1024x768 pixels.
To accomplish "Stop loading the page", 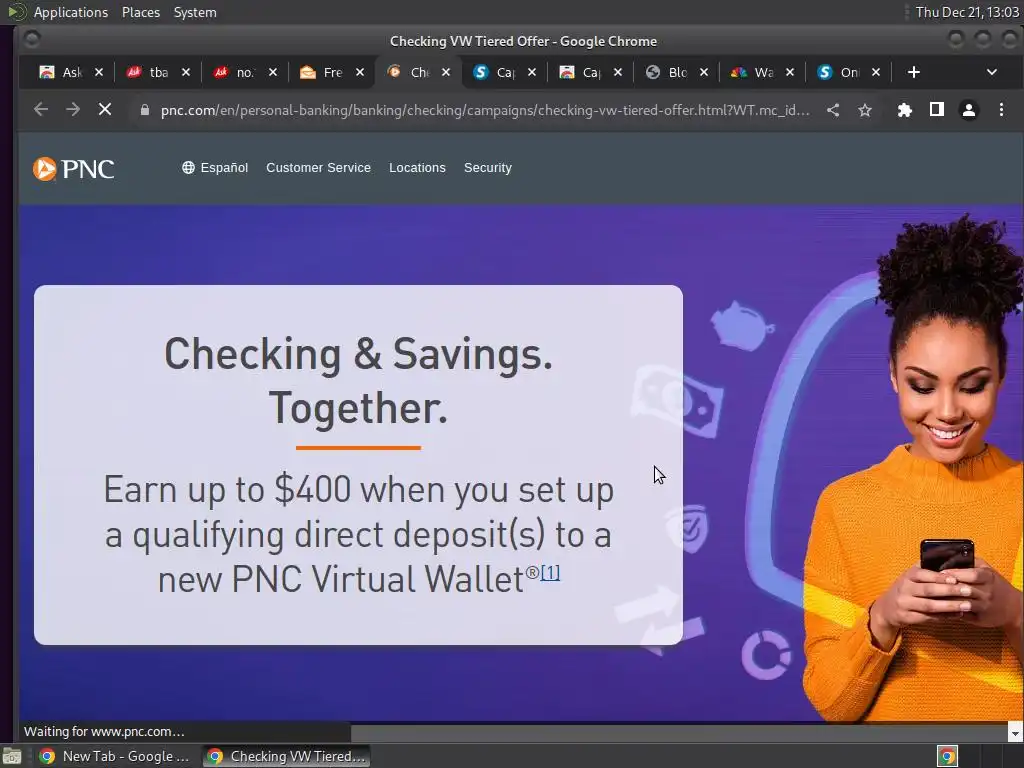I will tap(104, 110).
